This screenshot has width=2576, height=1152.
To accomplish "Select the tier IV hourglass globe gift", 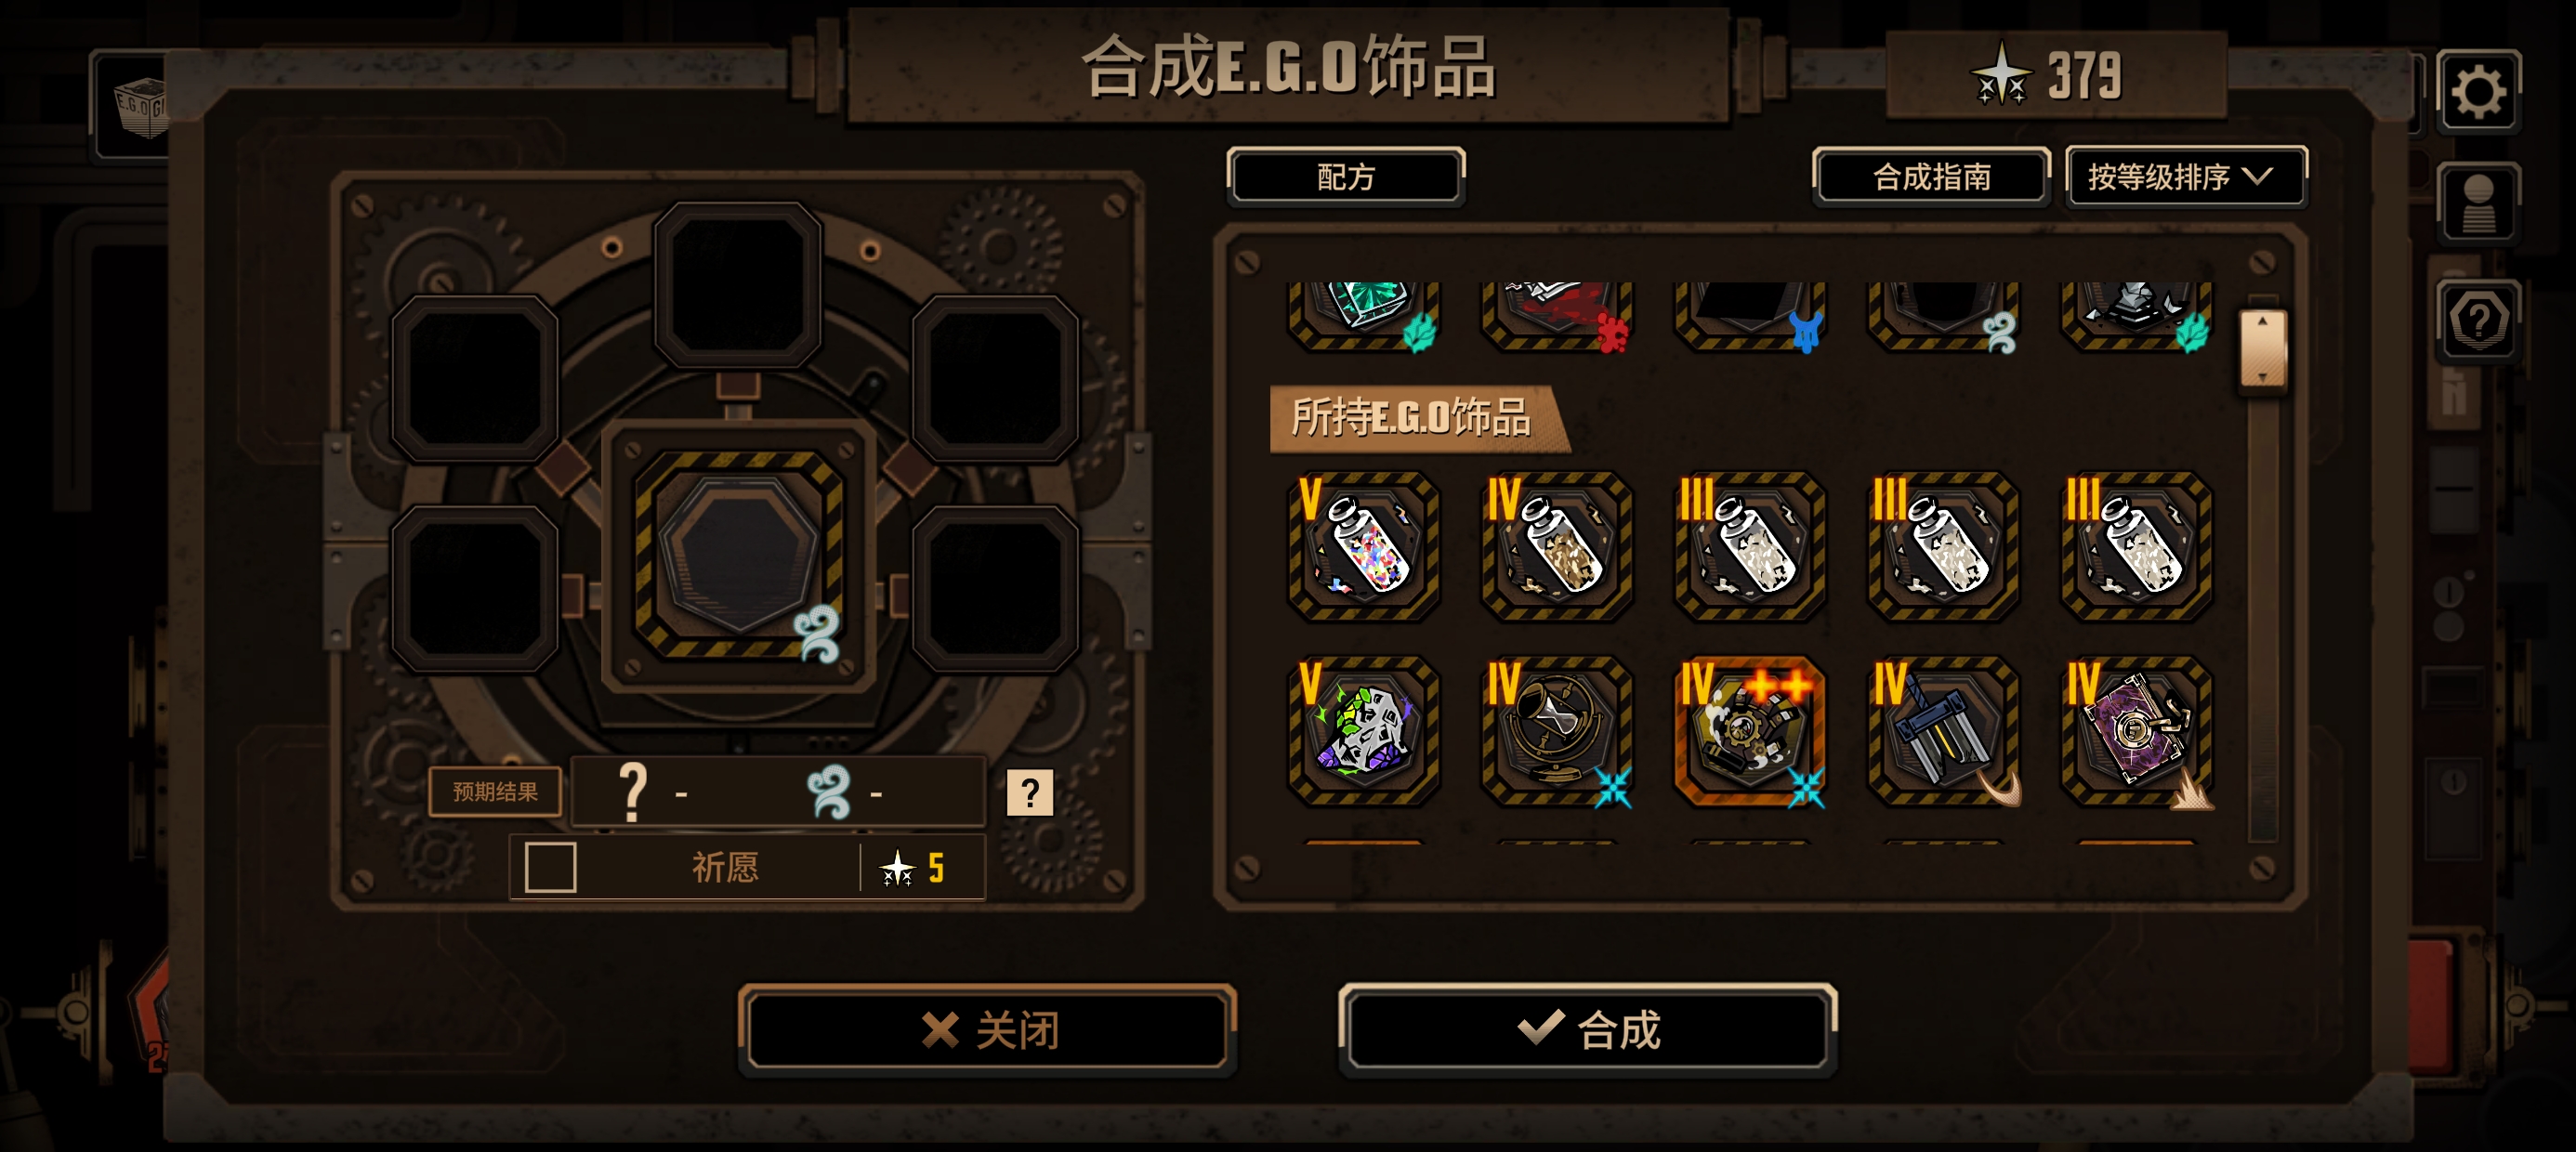I will pos(1557,731).
